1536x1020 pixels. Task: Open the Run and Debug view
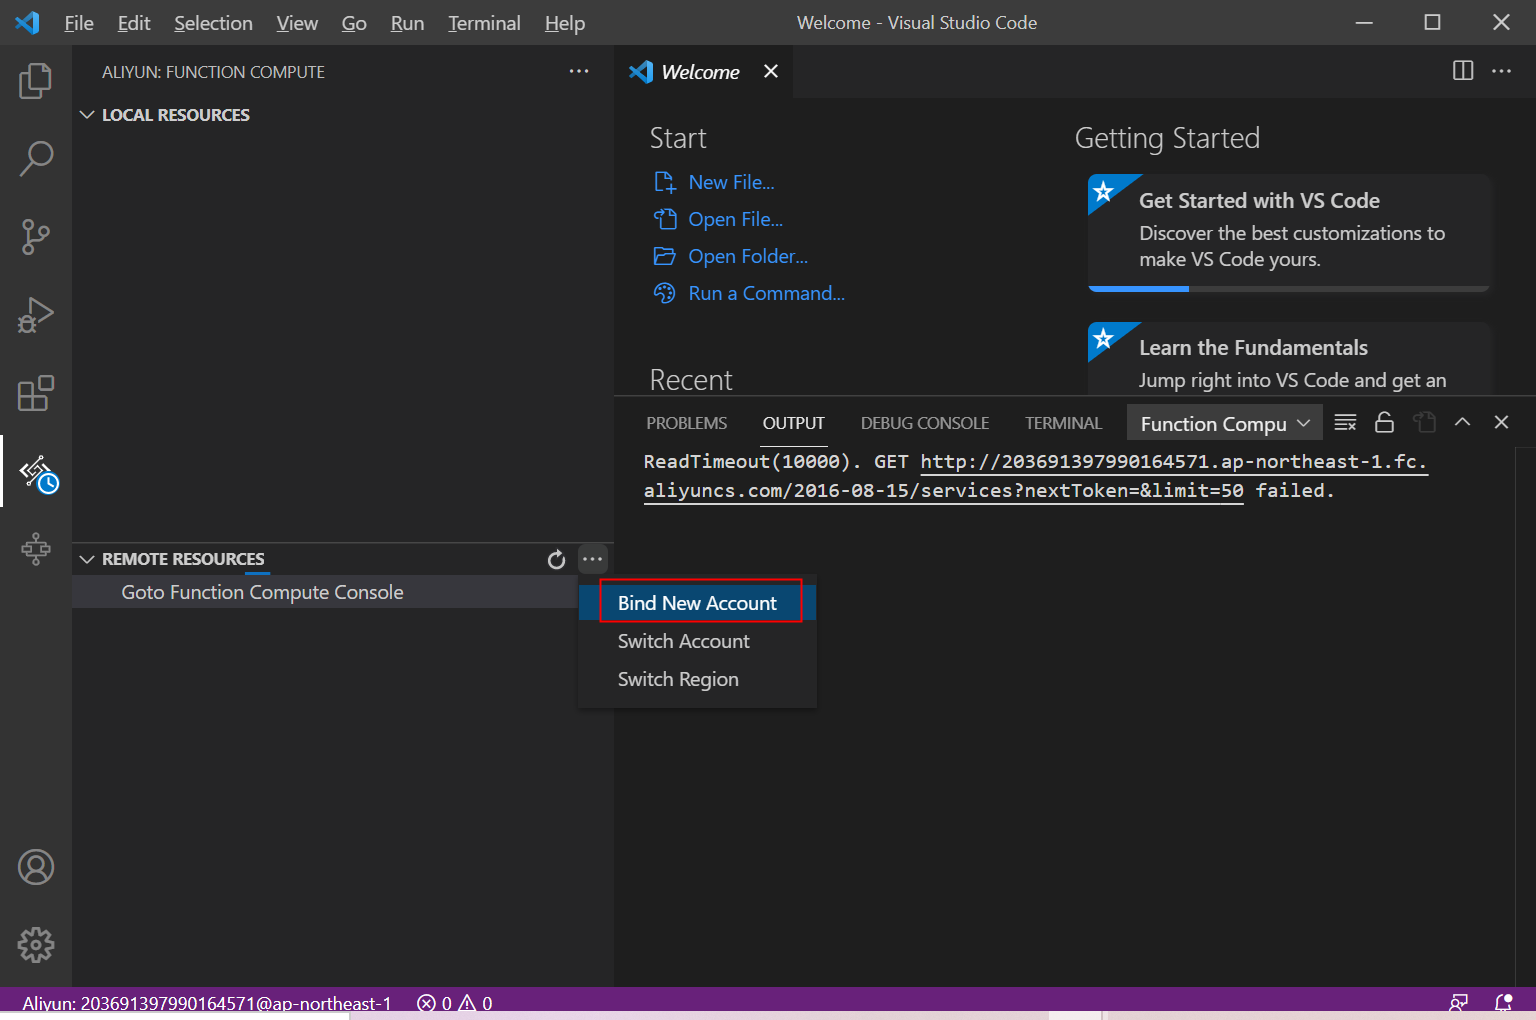click(x=36, y=315)
